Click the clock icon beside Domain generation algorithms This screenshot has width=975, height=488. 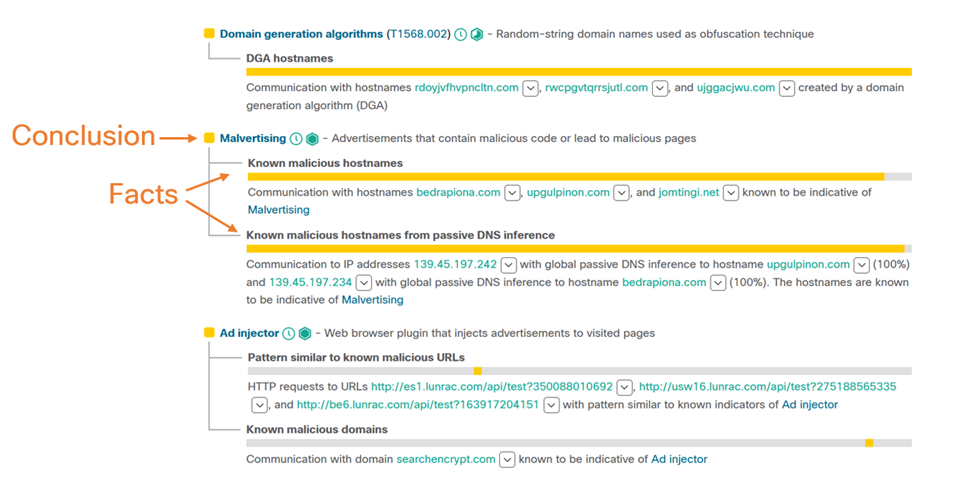[460, 34]
